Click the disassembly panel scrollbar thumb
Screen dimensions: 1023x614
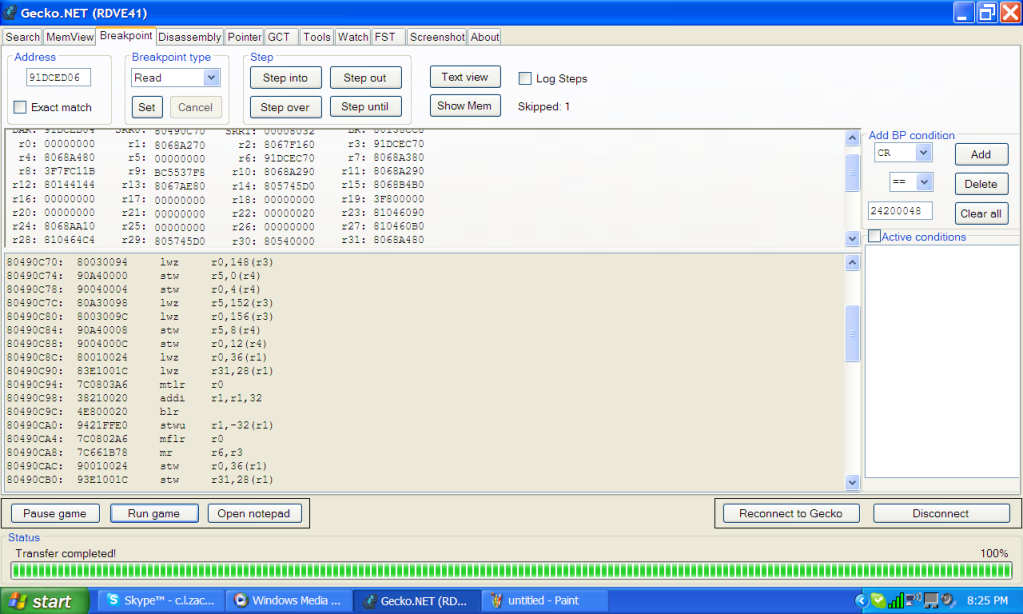click(852, 333)
